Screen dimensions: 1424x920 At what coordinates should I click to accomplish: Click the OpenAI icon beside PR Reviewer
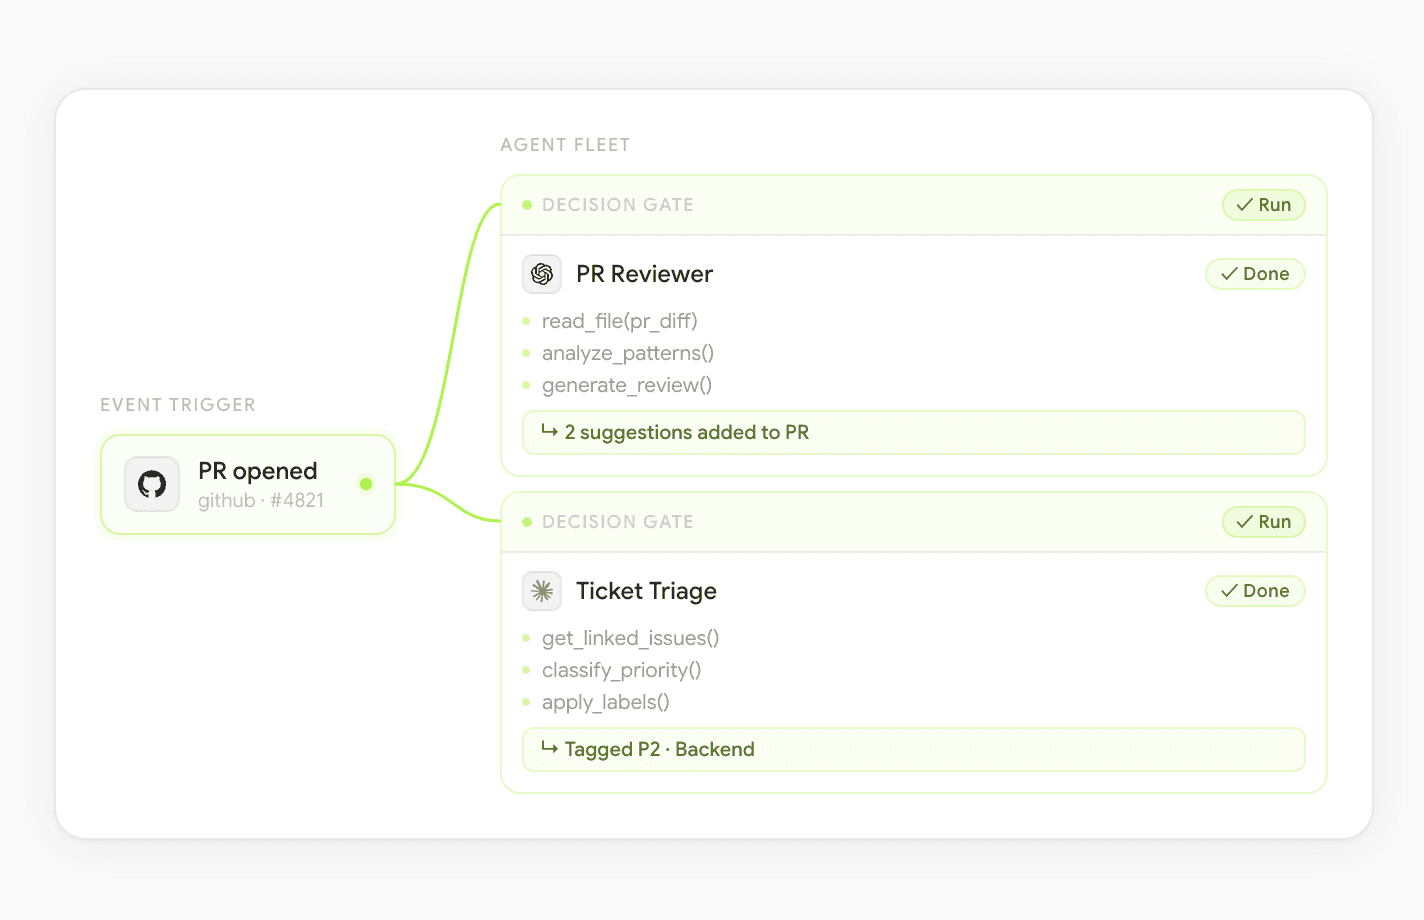542,274
